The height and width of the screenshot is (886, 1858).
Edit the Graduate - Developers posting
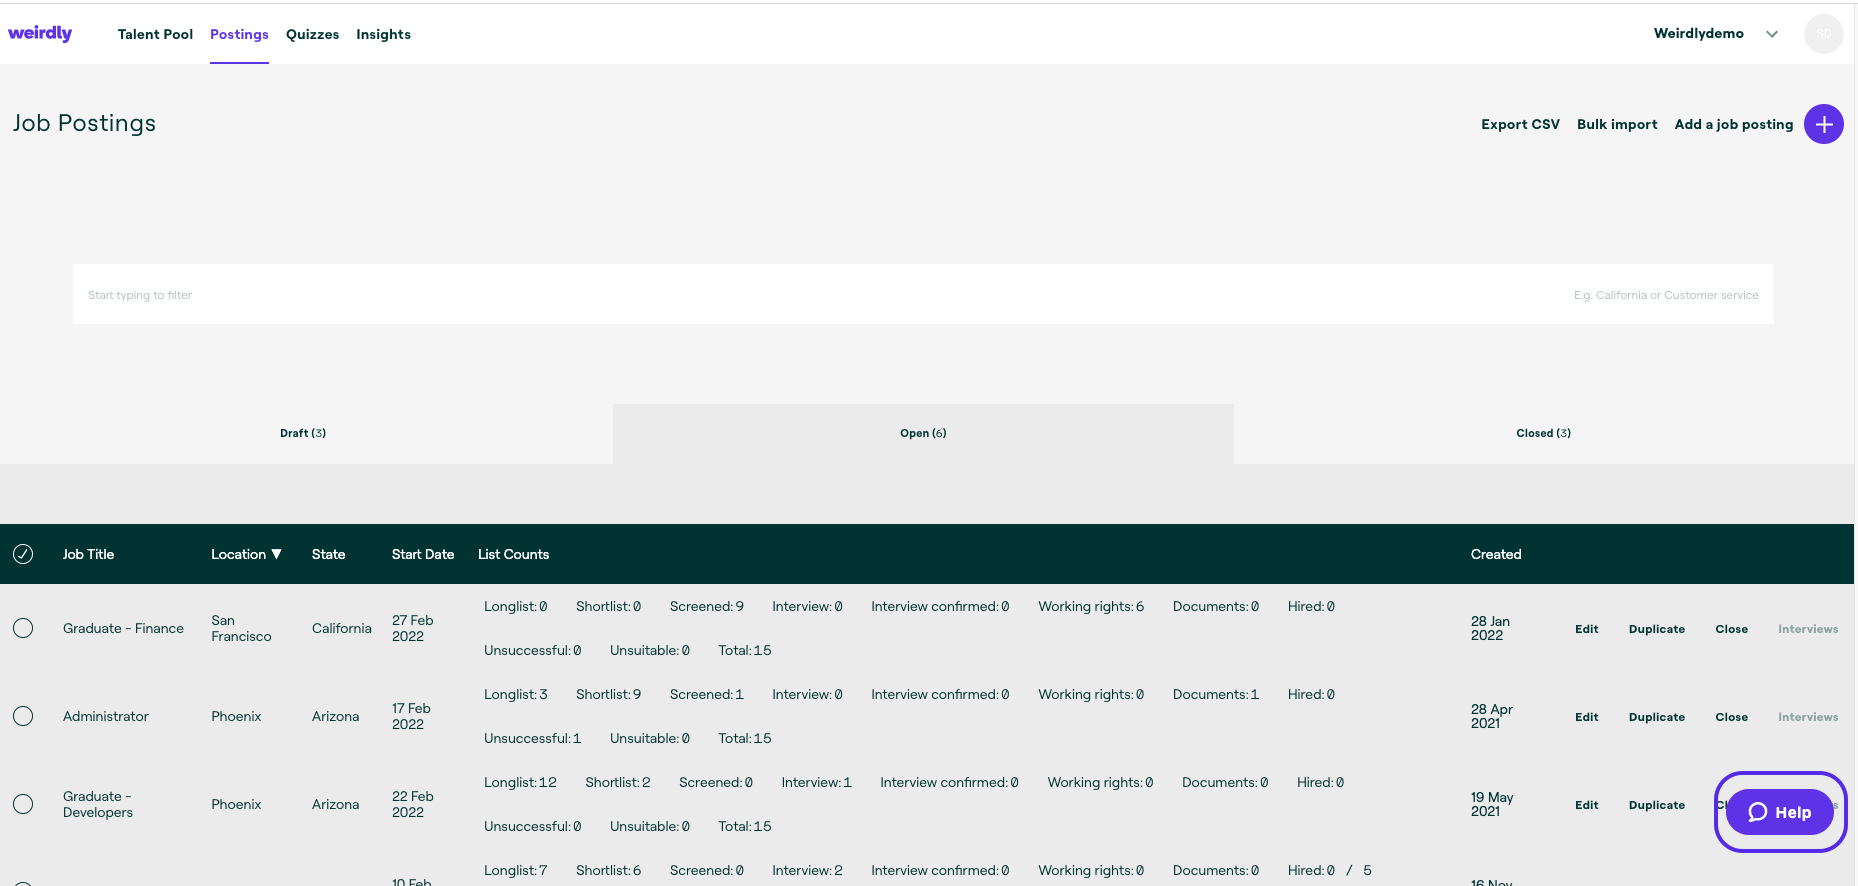[x=1586, y=805]
